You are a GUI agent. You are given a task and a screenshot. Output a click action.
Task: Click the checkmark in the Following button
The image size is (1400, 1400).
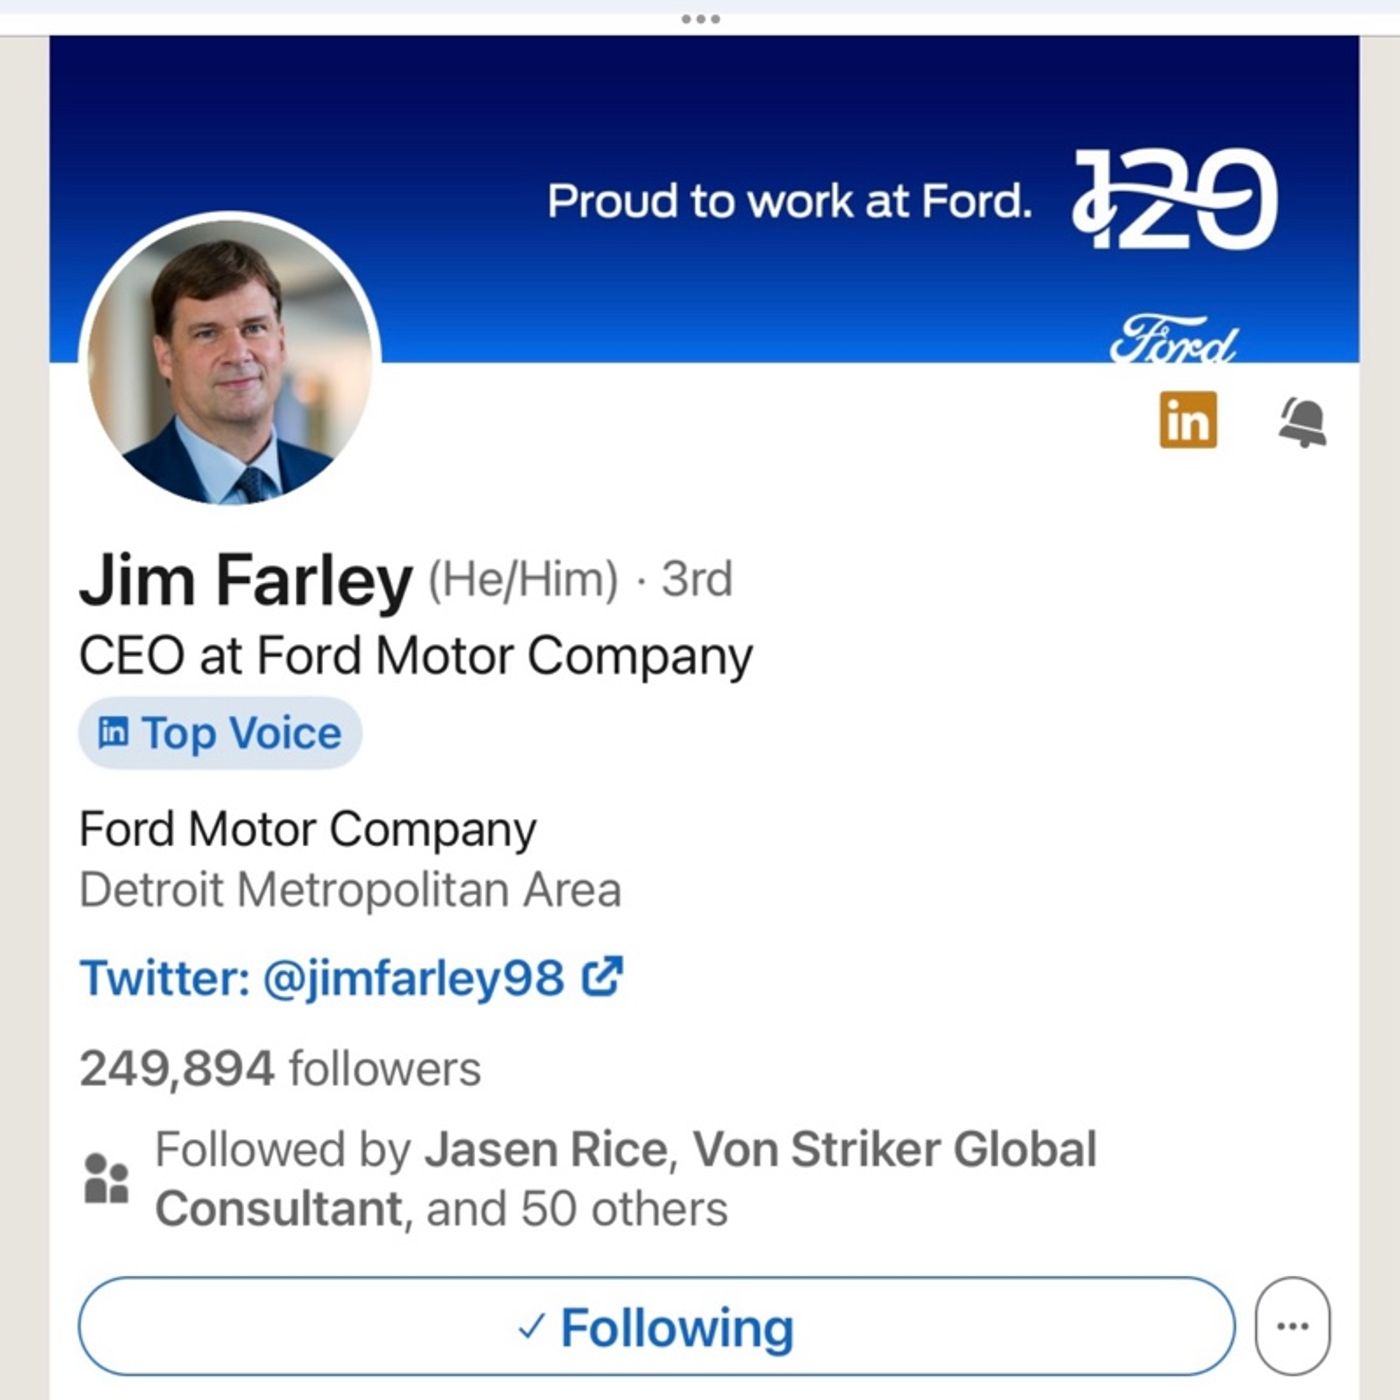click(x=531, y=1327)
